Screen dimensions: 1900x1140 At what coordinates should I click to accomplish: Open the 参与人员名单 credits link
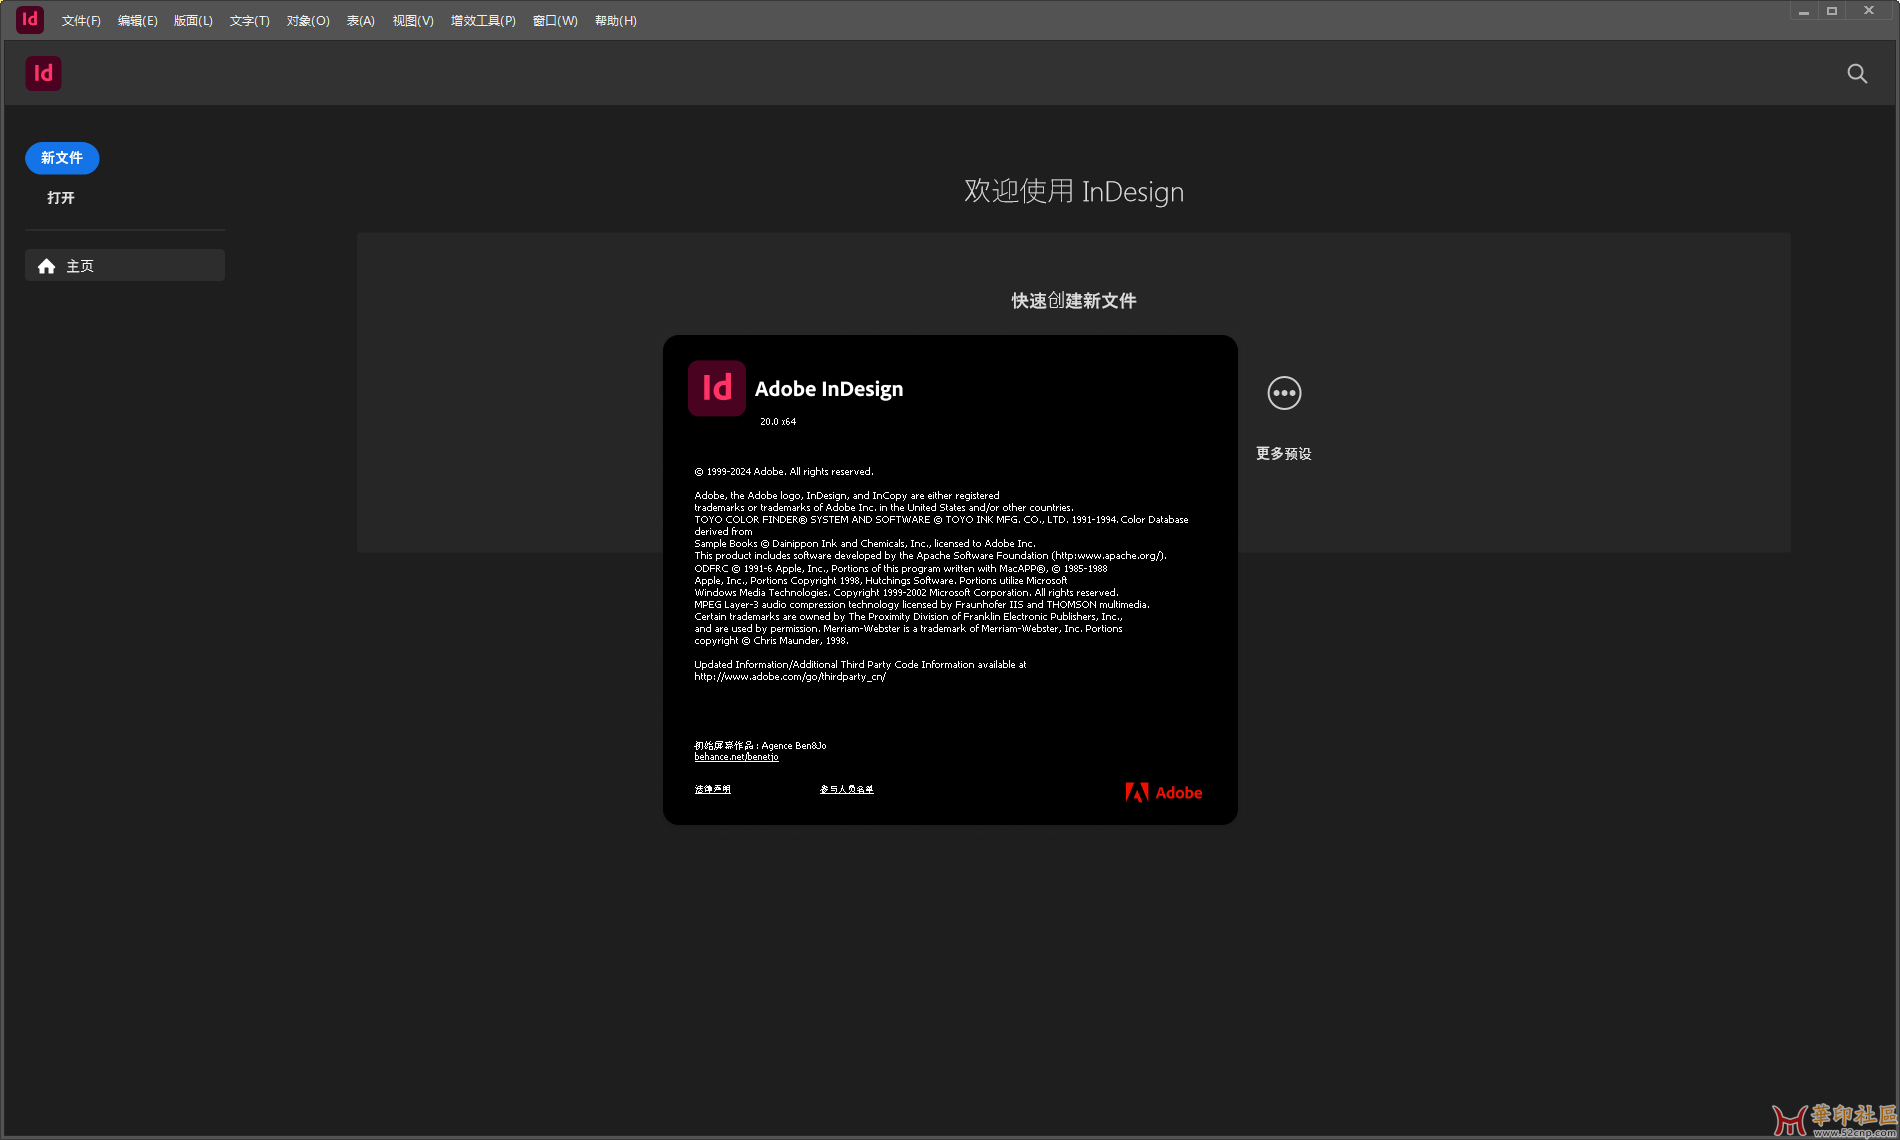click(x=846, y=789)
